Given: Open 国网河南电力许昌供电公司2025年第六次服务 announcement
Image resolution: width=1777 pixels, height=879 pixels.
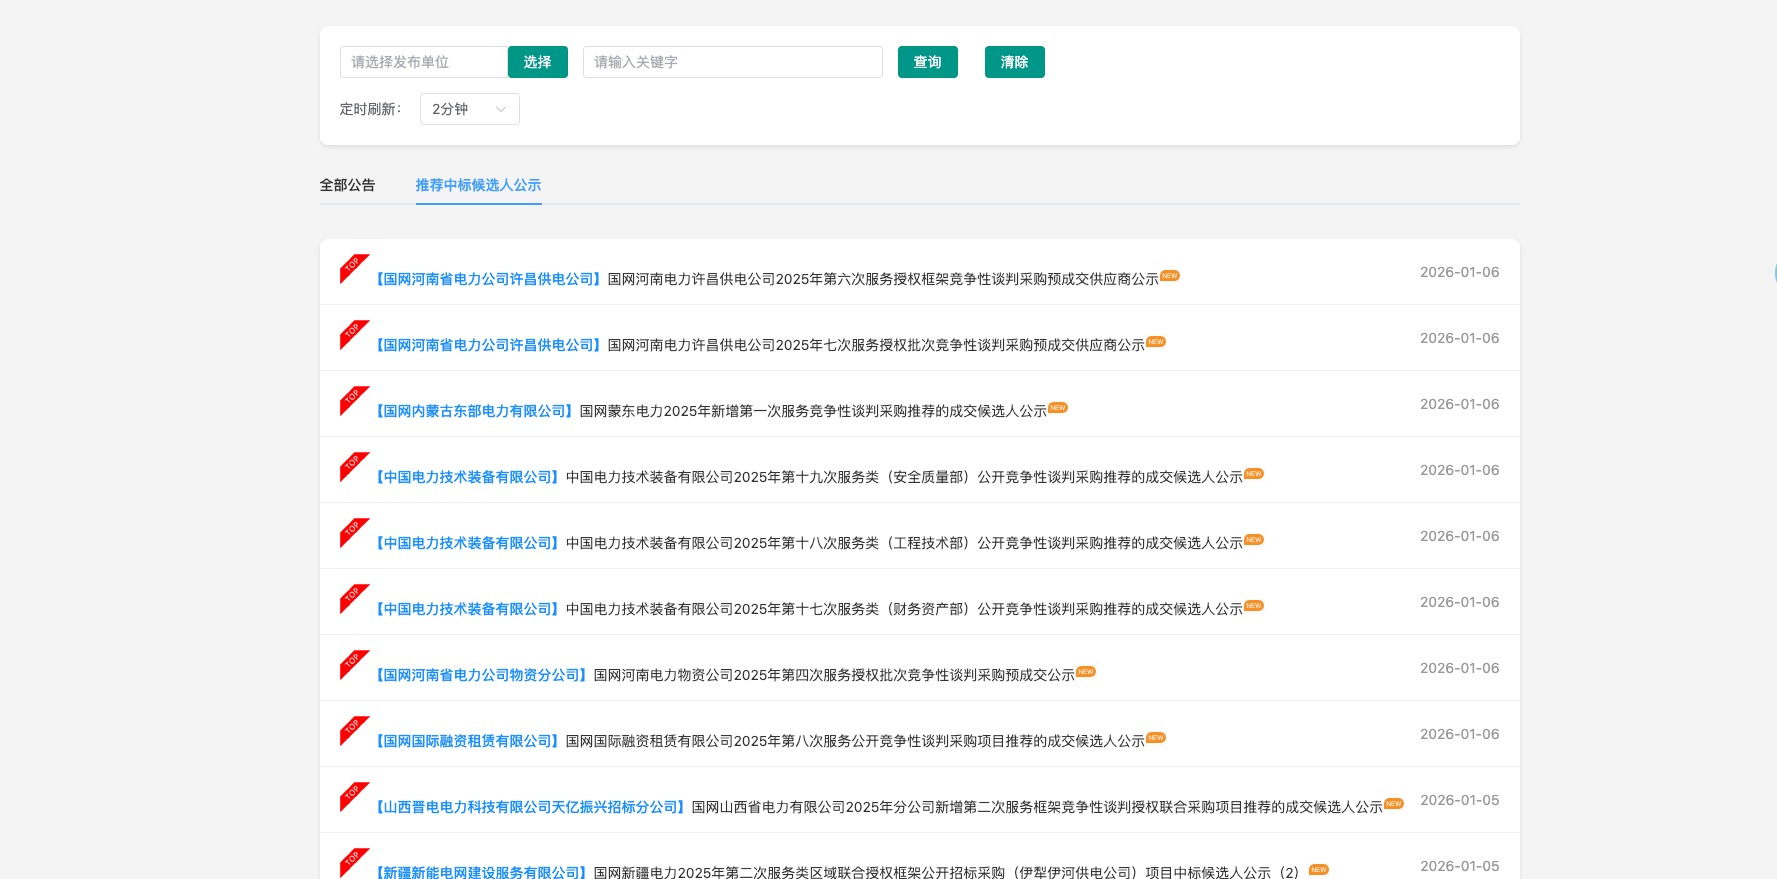Looking at the screenshot, I should (x=882, y=279).
